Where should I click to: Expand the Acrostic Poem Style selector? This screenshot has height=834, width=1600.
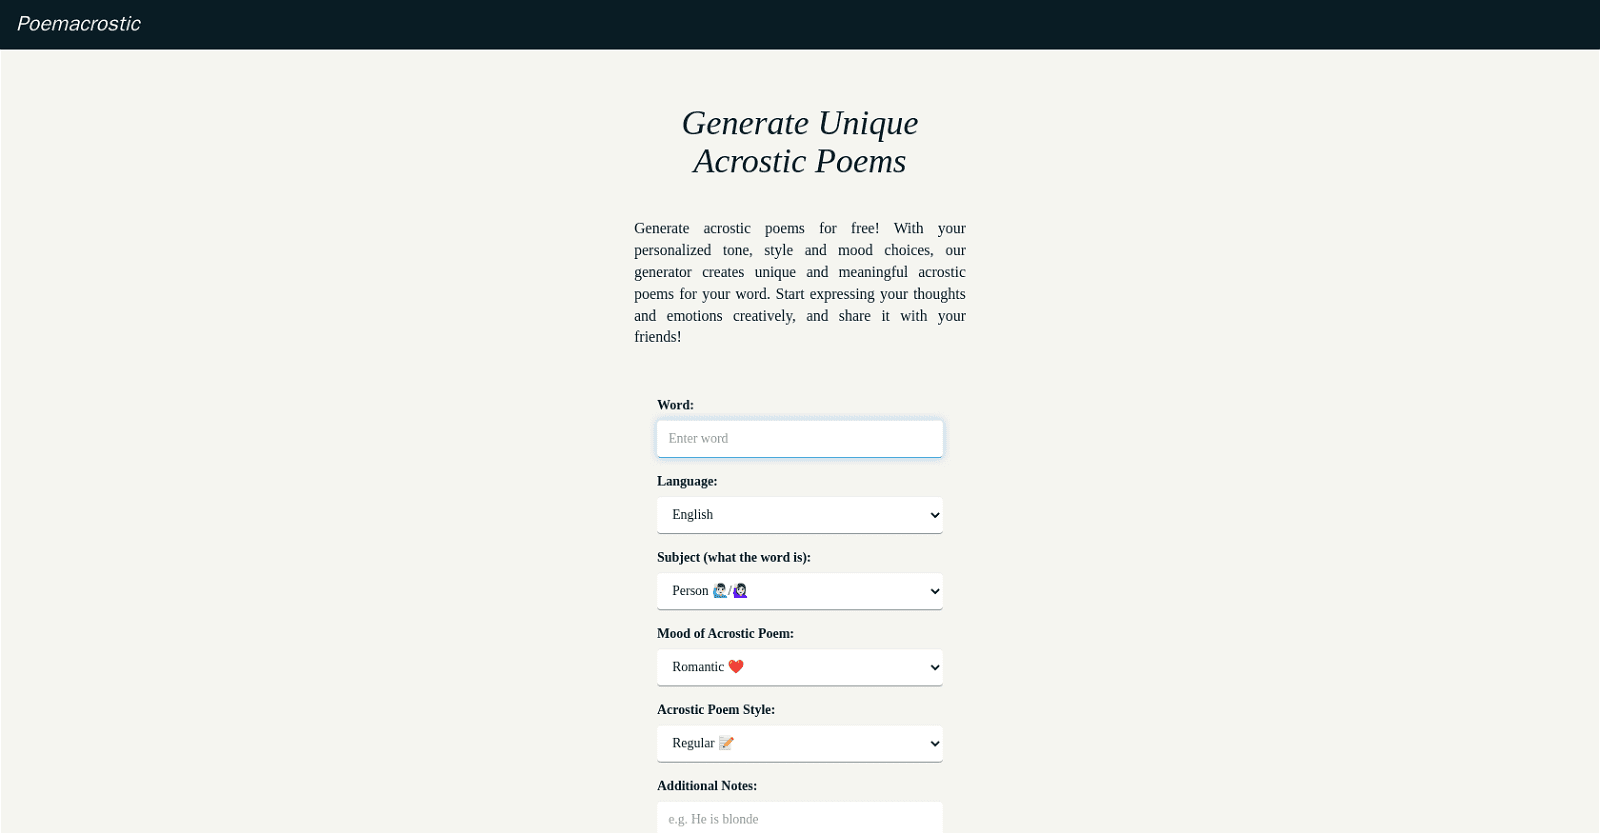pos(799,743)
